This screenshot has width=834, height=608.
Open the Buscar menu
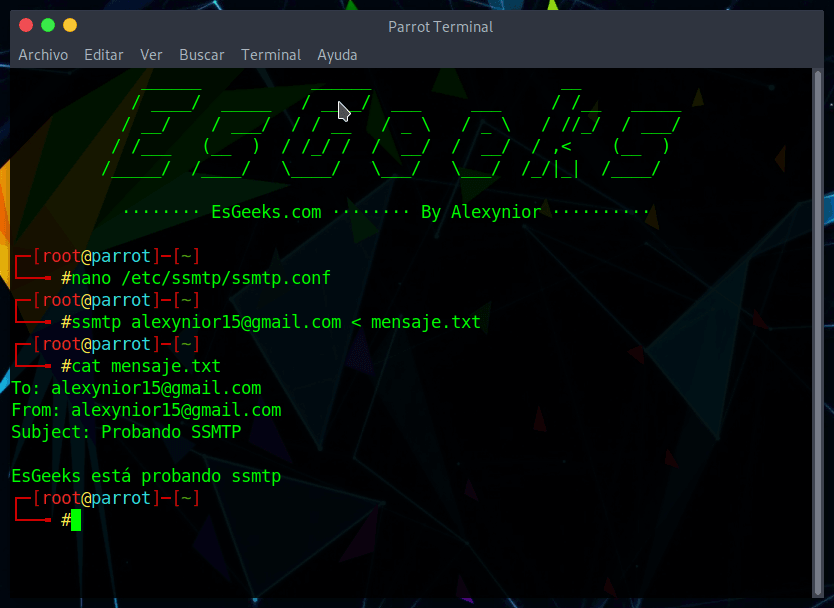(202, 55)
